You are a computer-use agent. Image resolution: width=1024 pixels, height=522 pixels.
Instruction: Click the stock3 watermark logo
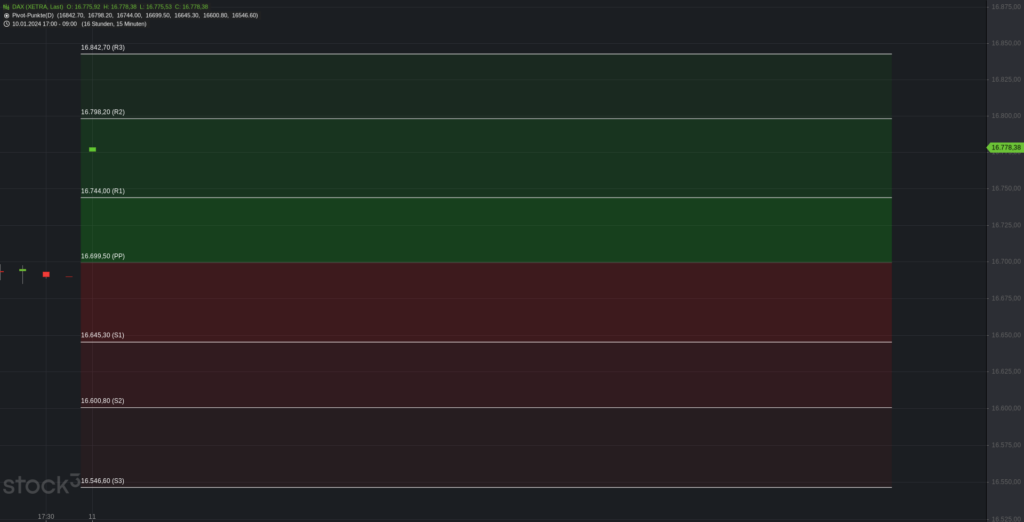(x=40, y=484)
